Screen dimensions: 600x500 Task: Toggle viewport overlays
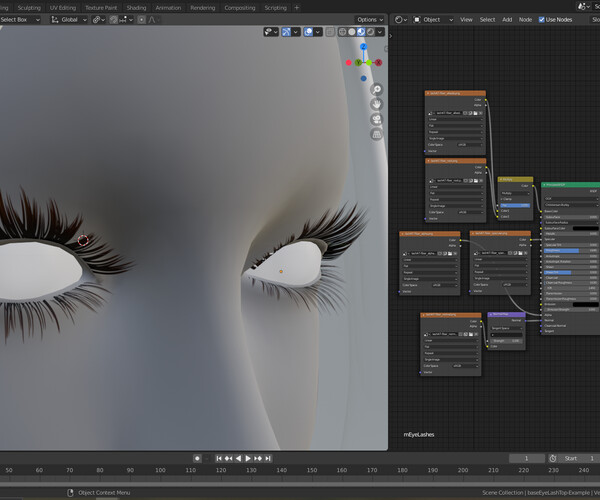(x=308, y=32)
